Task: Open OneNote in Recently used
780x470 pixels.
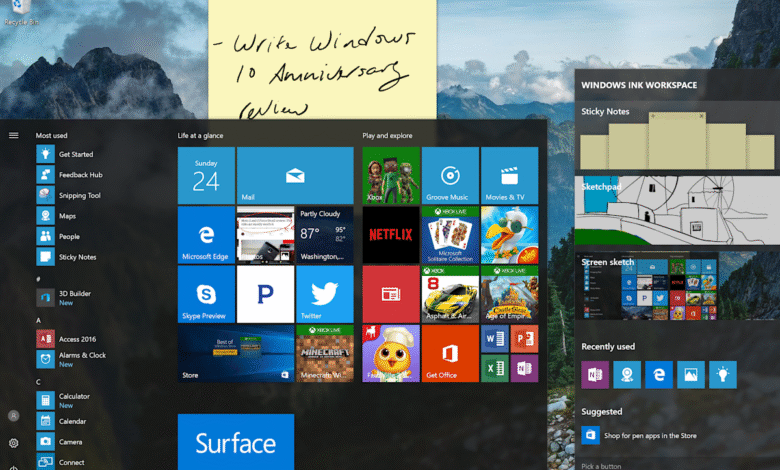Action: click(595, 374)
